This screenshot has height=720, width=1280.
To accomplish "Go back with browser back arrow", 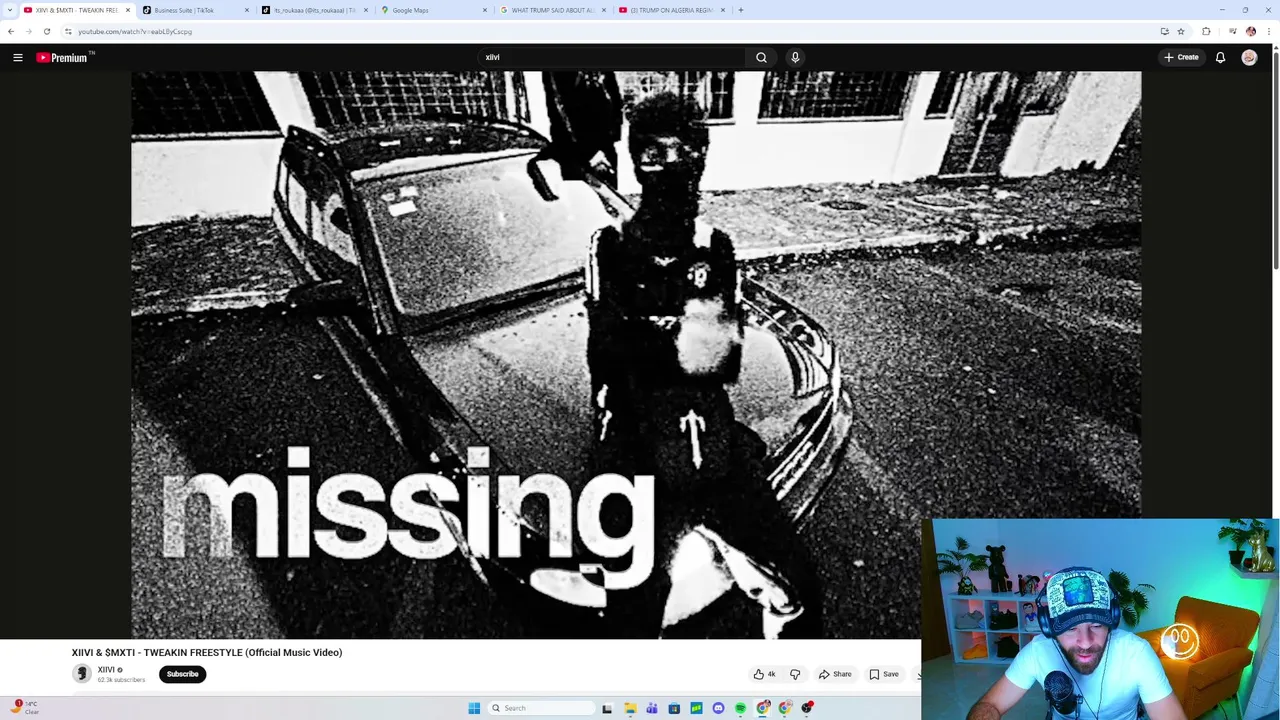I will [x=11, y=31].
